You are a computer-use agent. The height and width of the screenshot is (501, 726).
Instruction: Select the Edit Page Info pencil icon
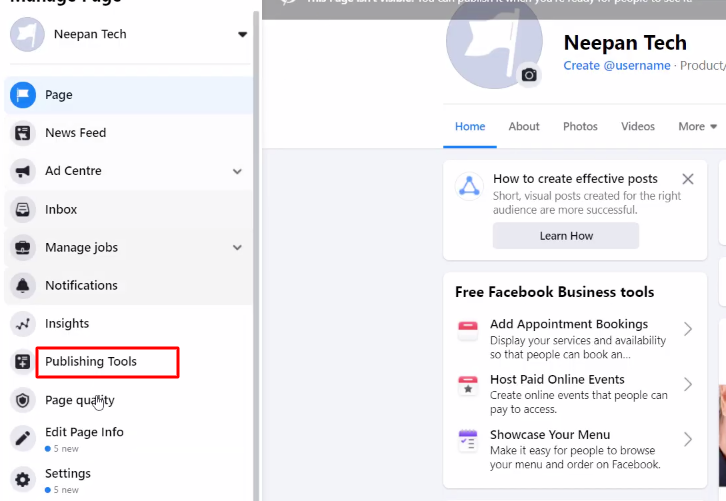23,438
